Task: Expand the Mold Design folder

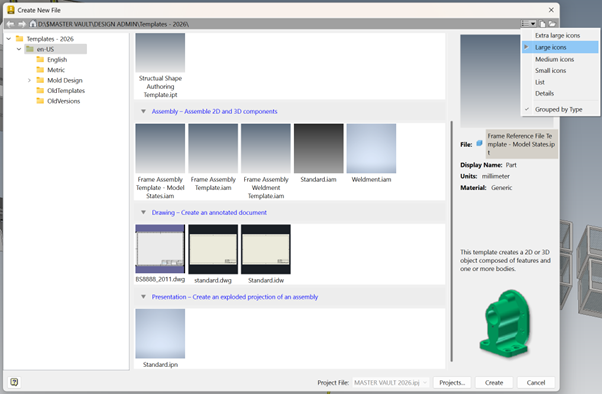Action: point(29,80)
